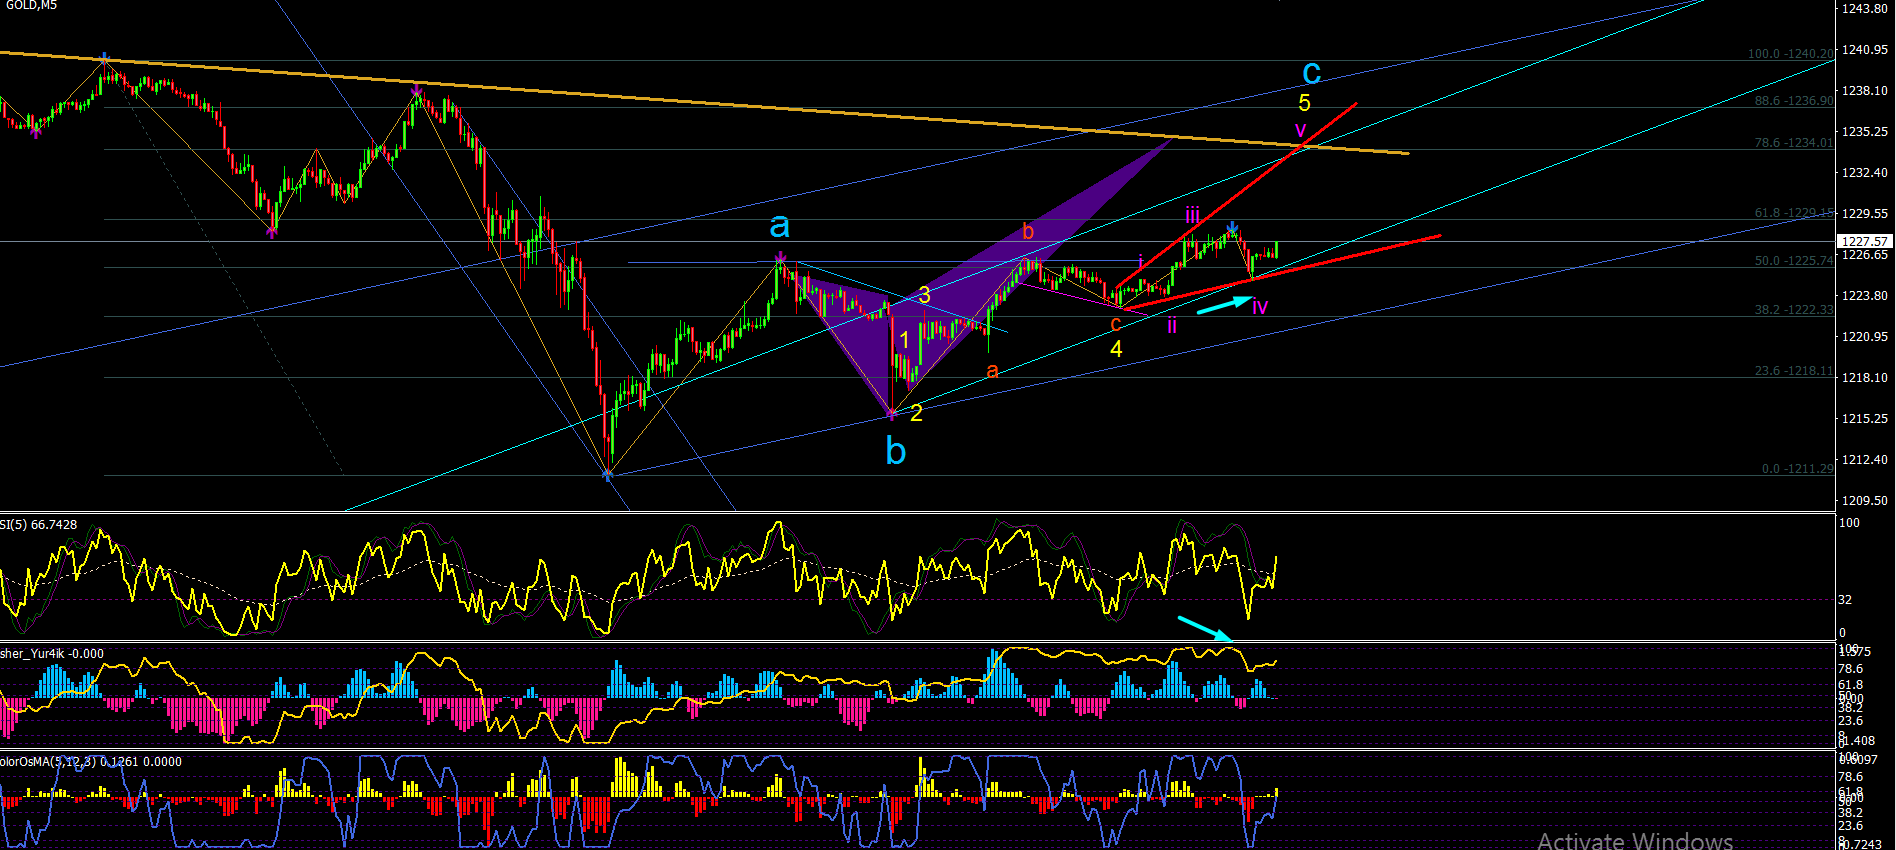This screenshot has width=1896, height=850.
Task: Select the Fibonacci 78.6 -1234.01 level label
Action: click(x=1794, y=143)
